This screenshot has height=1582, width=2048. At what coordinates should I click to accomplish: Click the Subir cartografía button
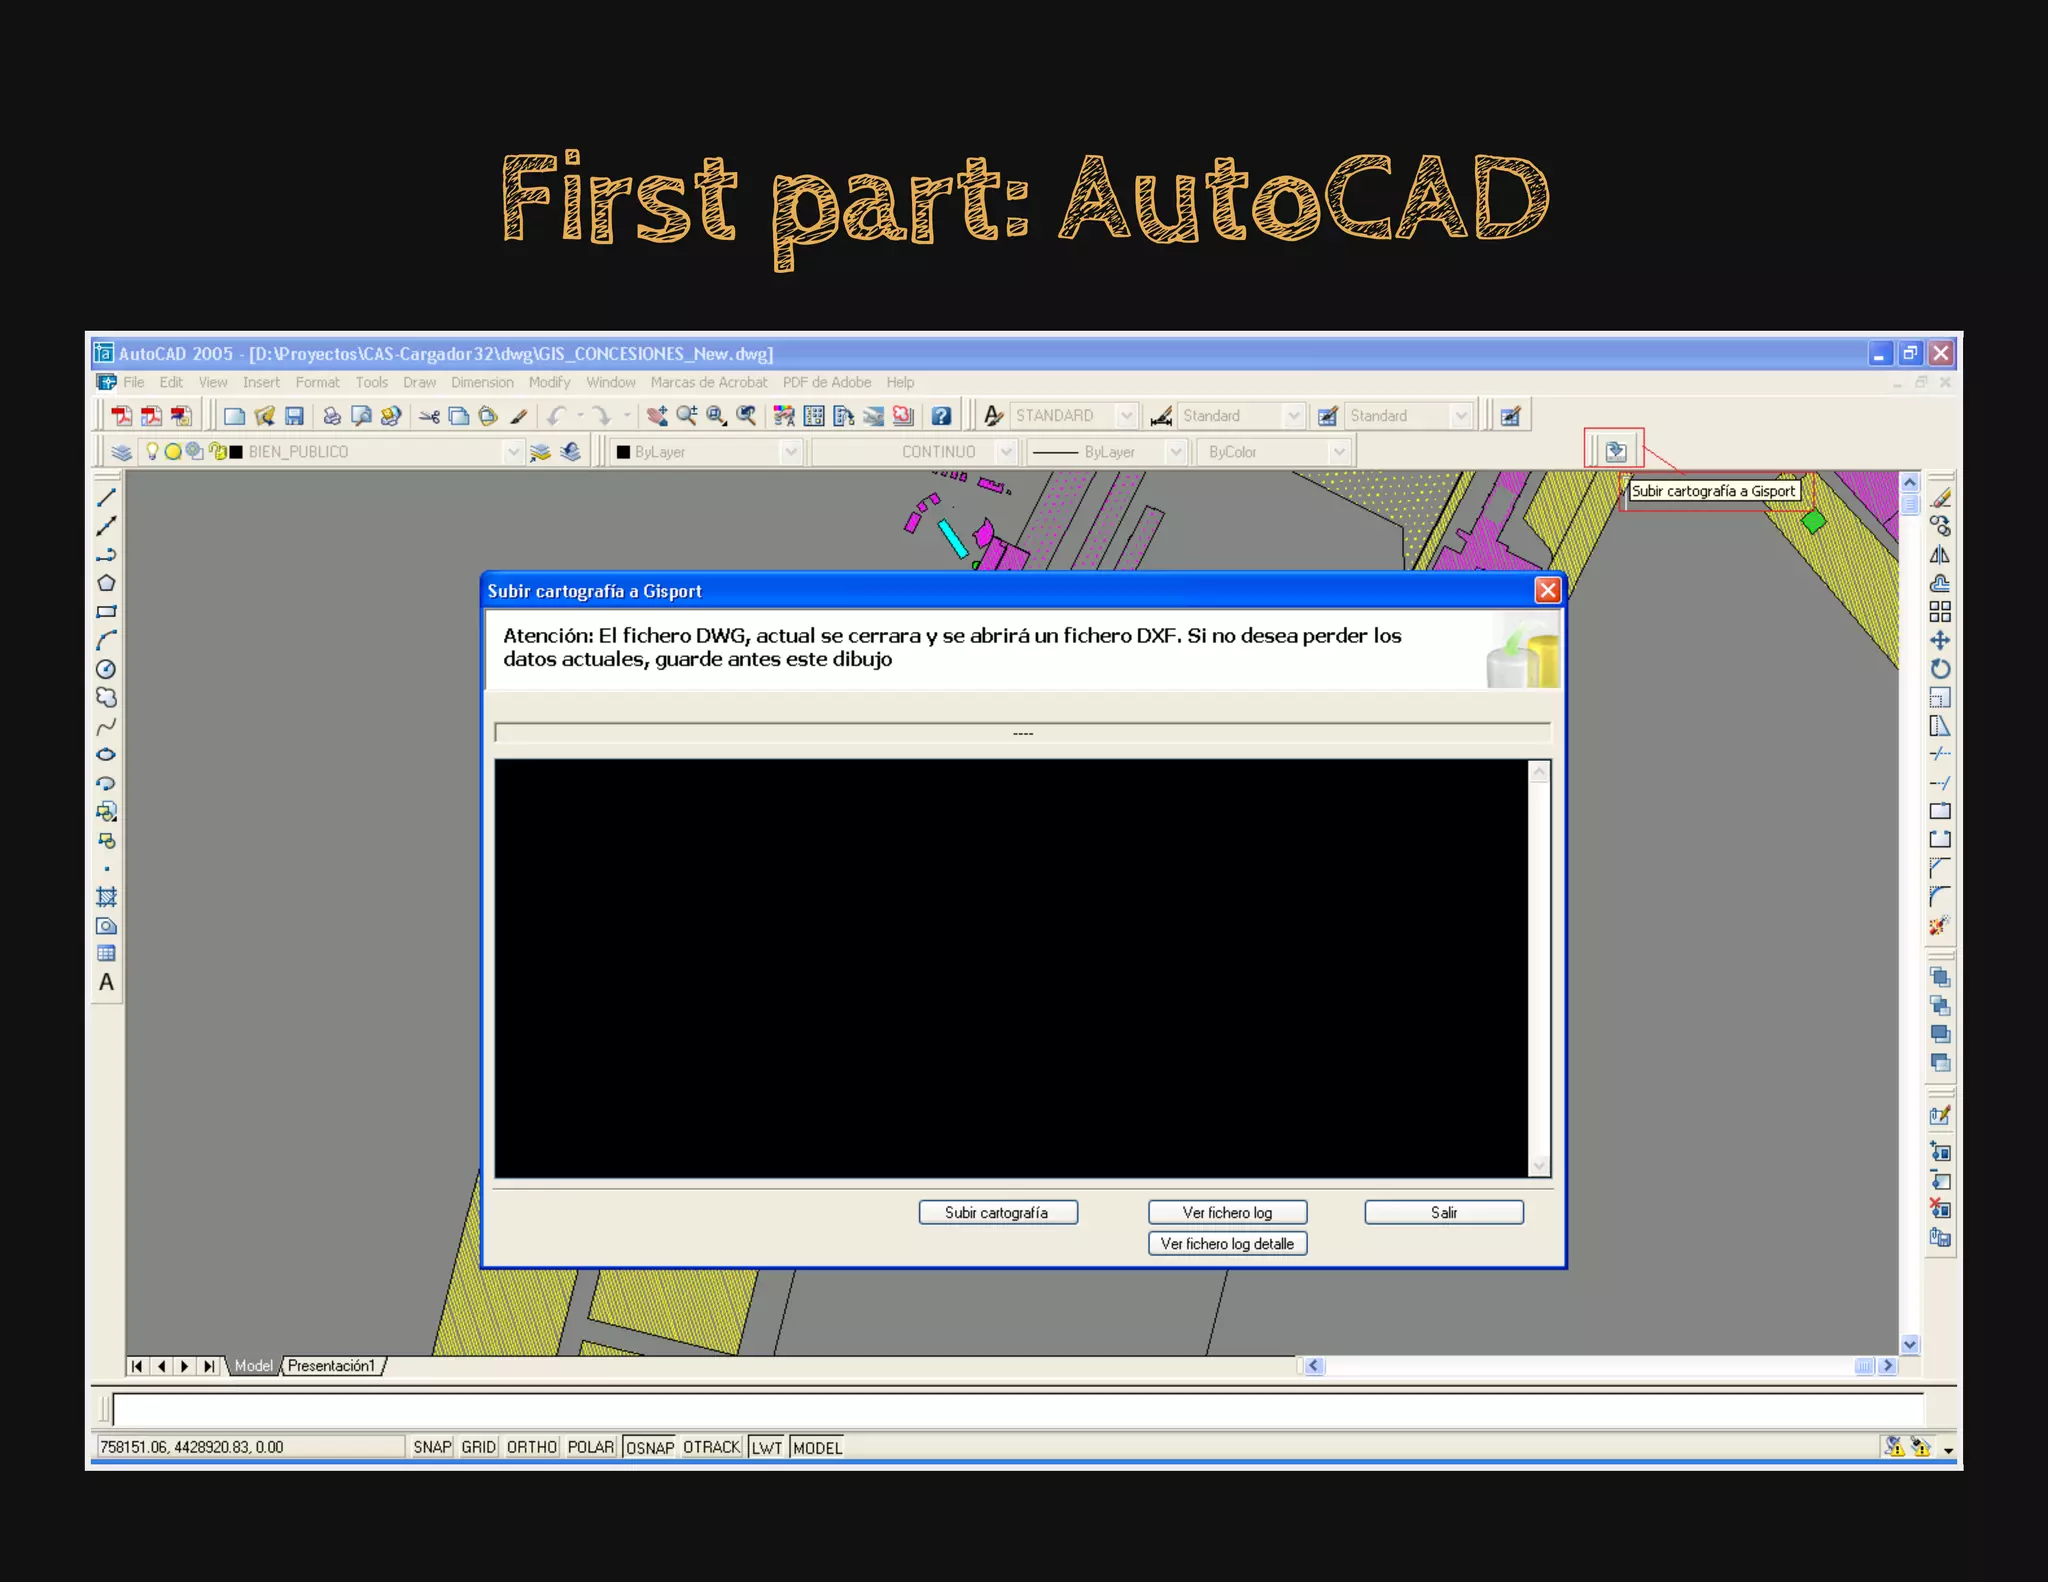998,1212
